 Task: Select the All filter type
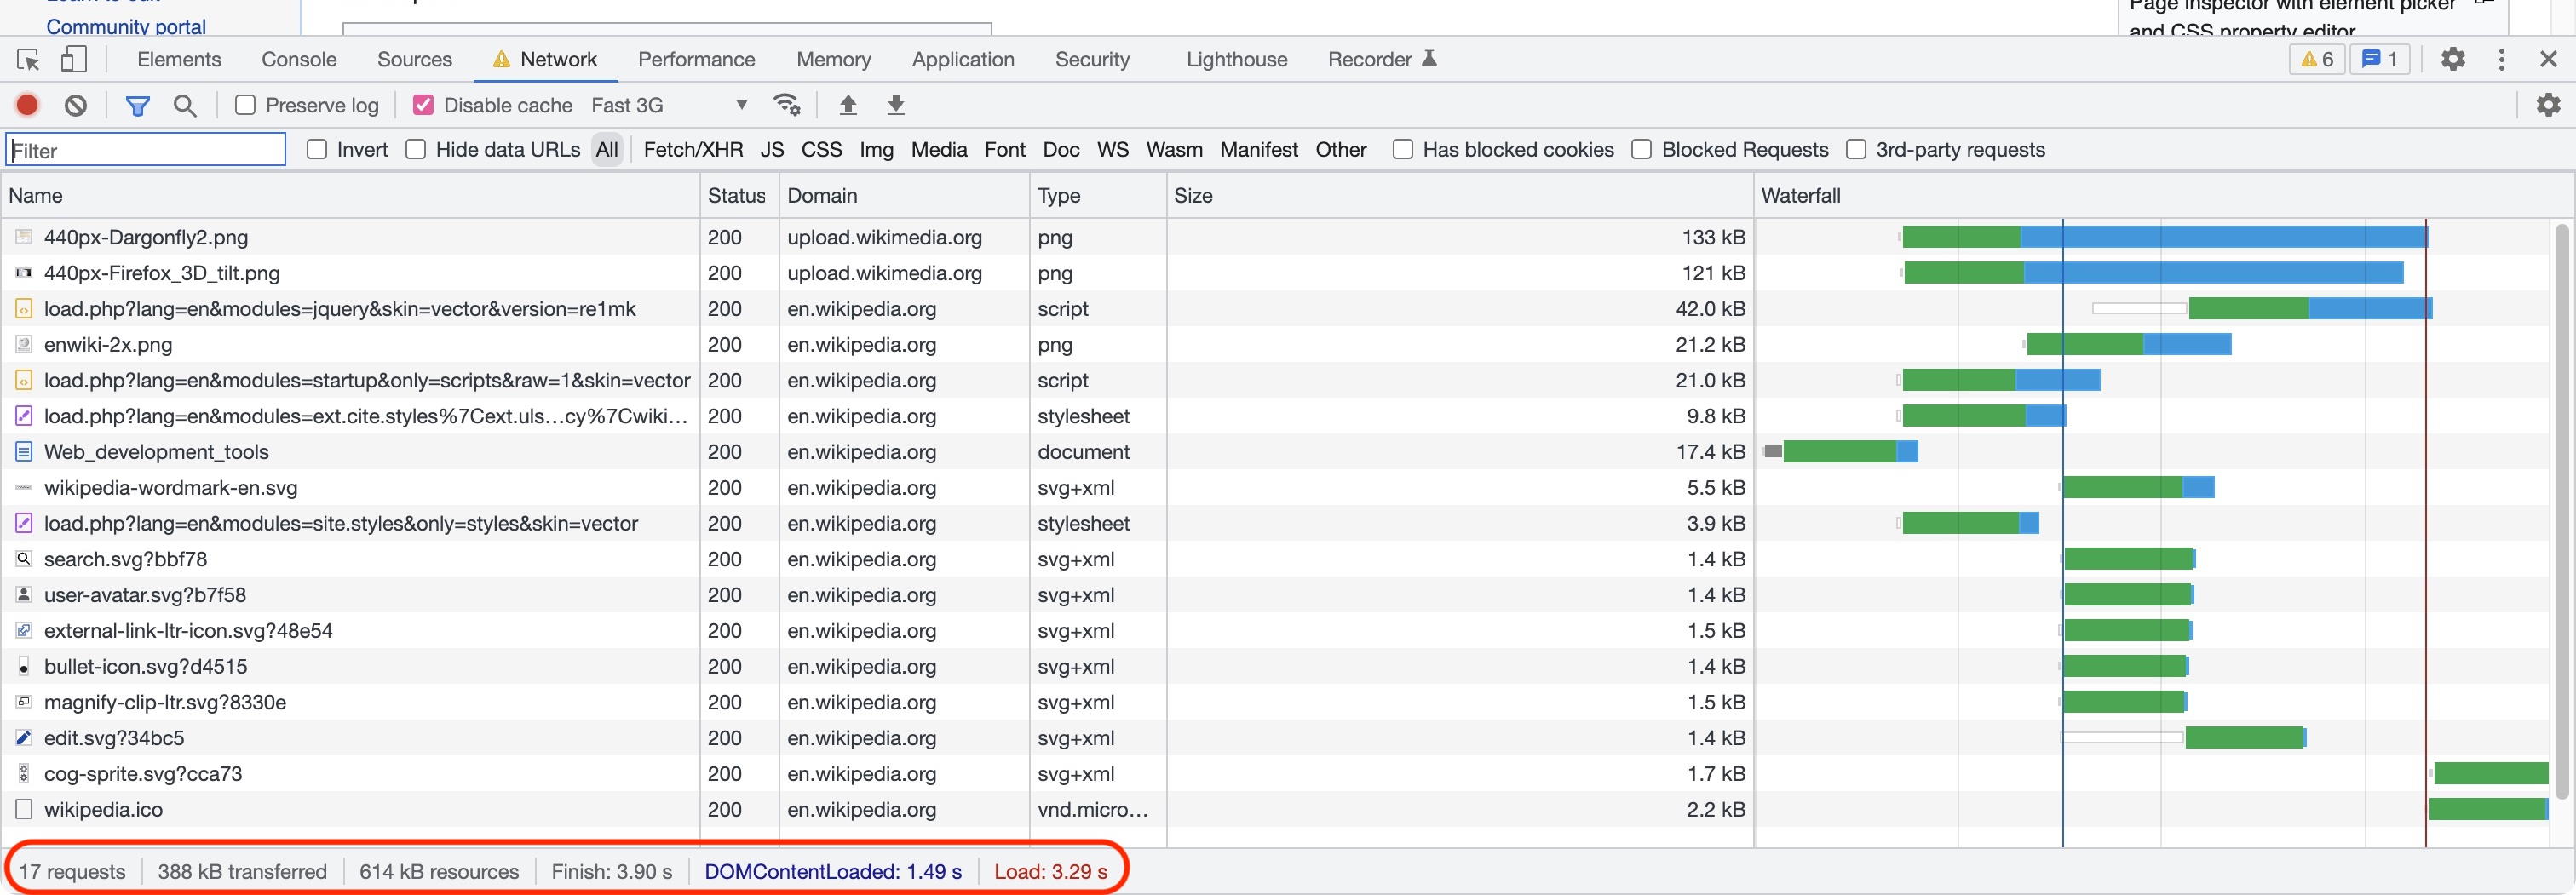[607, 150]
